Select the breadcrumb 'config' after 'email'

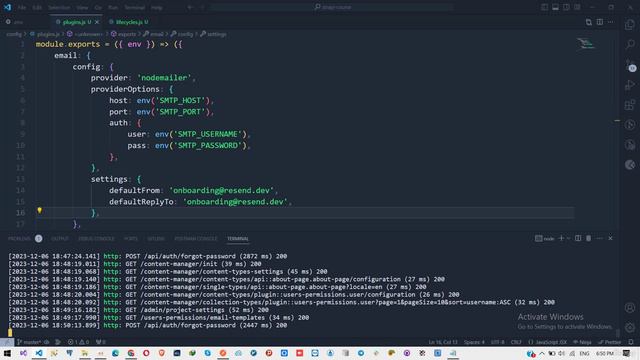(x=182, y=34)
